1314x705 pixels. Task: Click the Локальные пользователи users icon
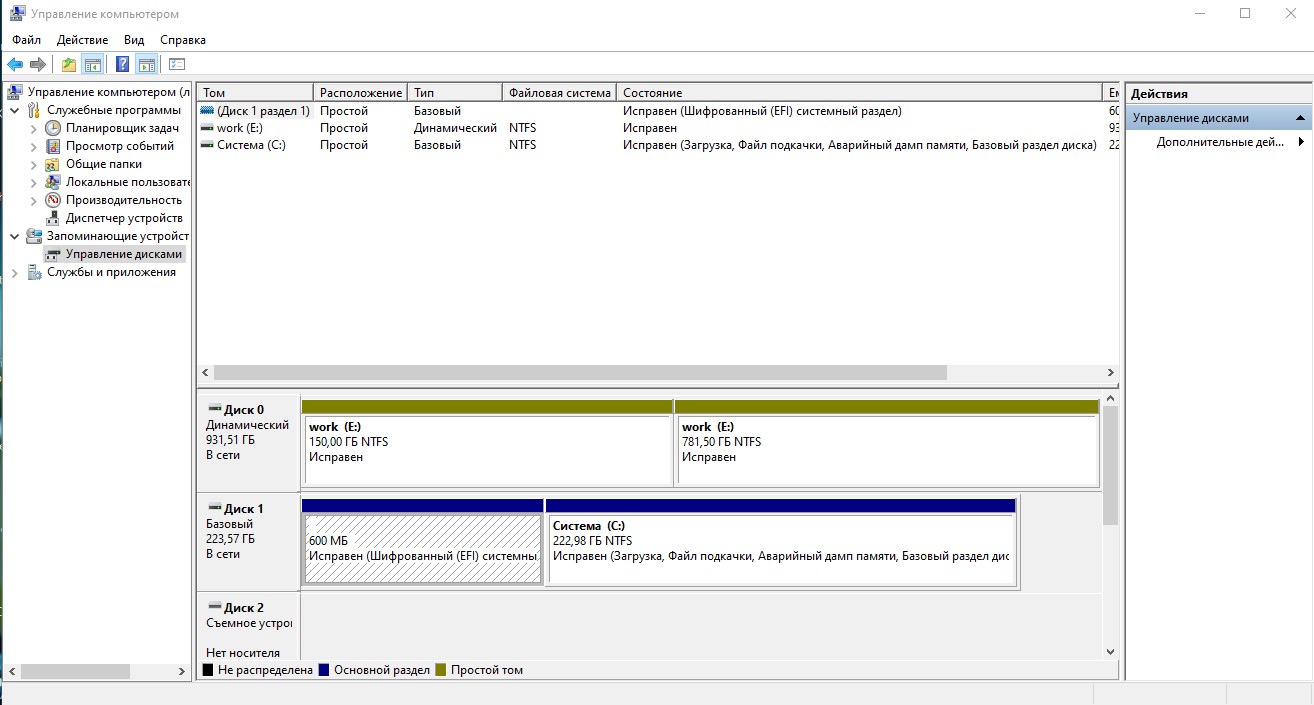pyautogui.click(x=53, y=182)
